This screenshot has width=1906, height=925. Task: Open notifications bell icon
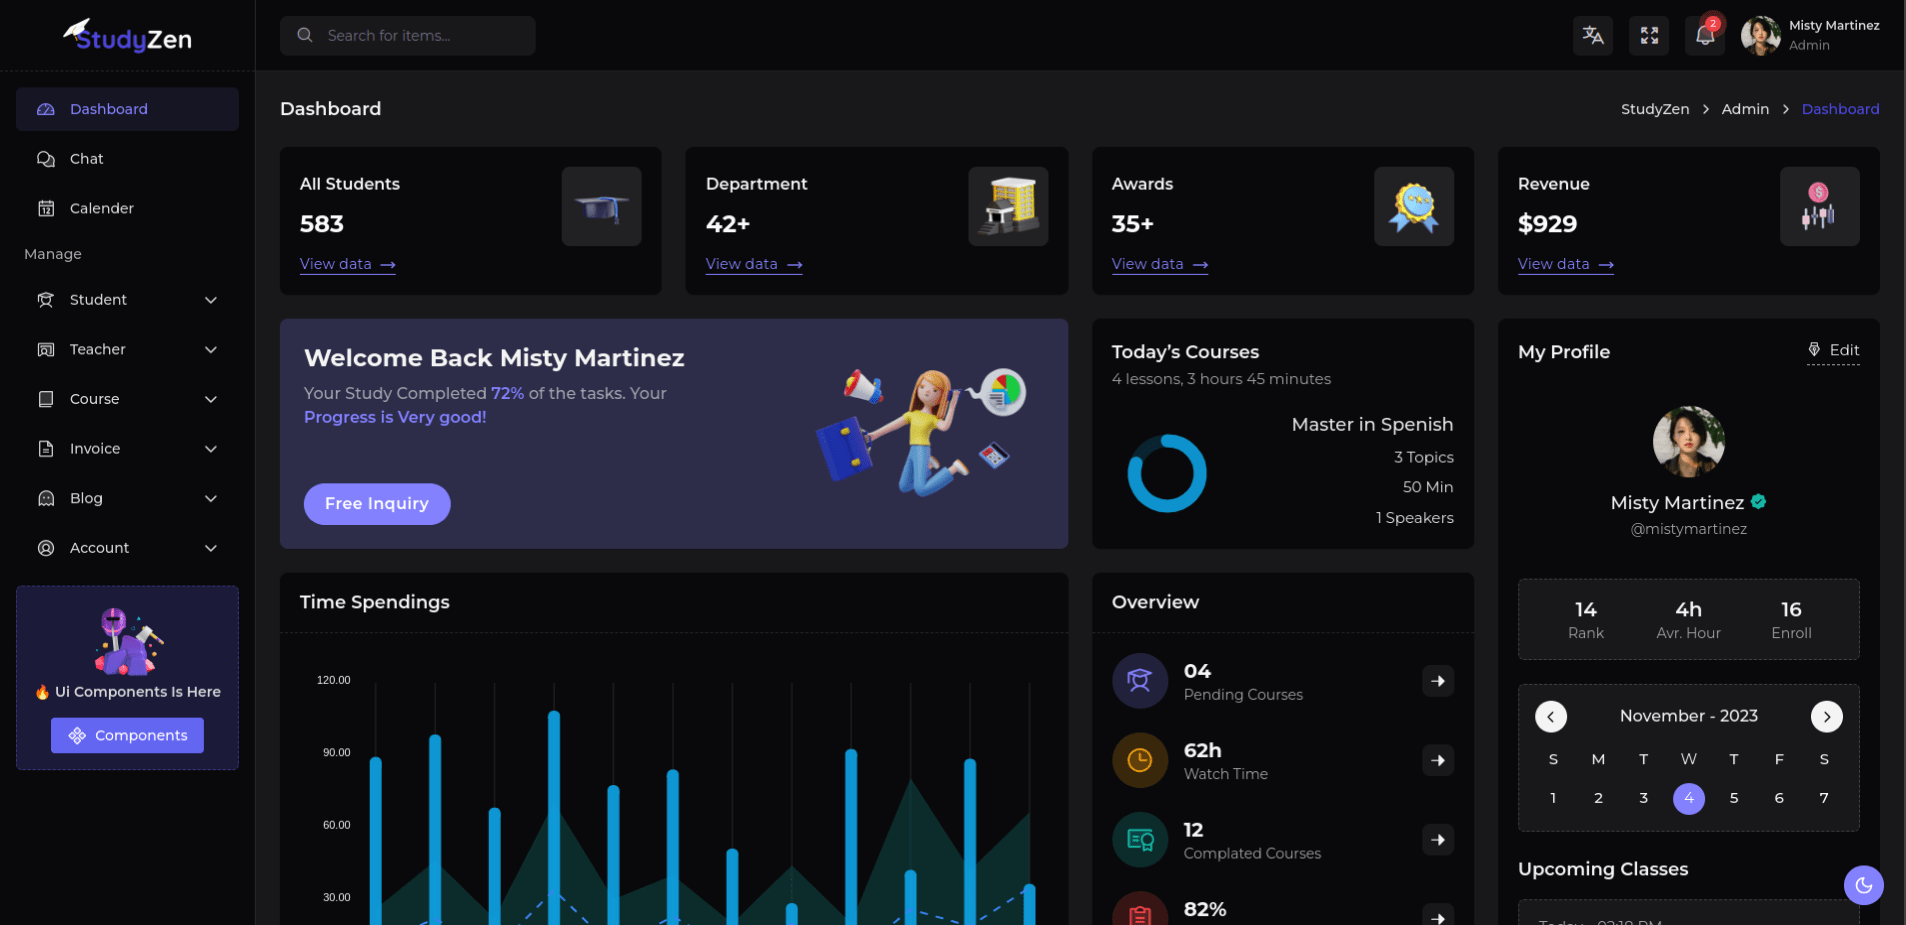click(x=1705, y=36)
